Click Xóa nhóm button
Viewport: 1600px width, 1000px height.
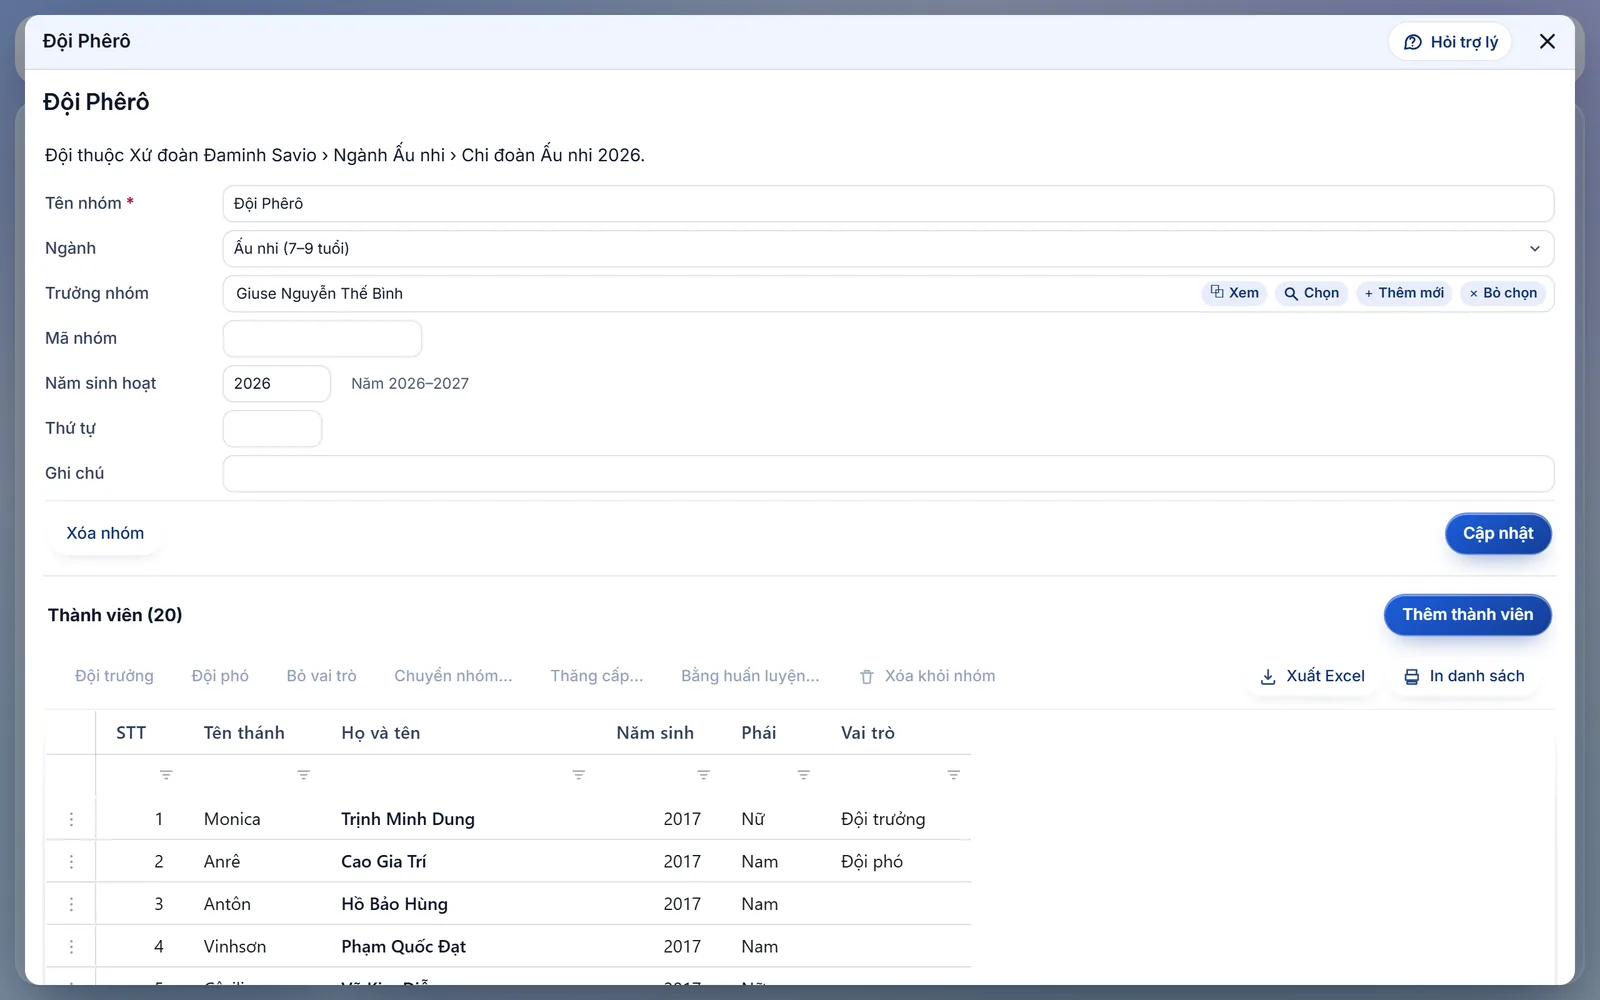tap(105, 533)
